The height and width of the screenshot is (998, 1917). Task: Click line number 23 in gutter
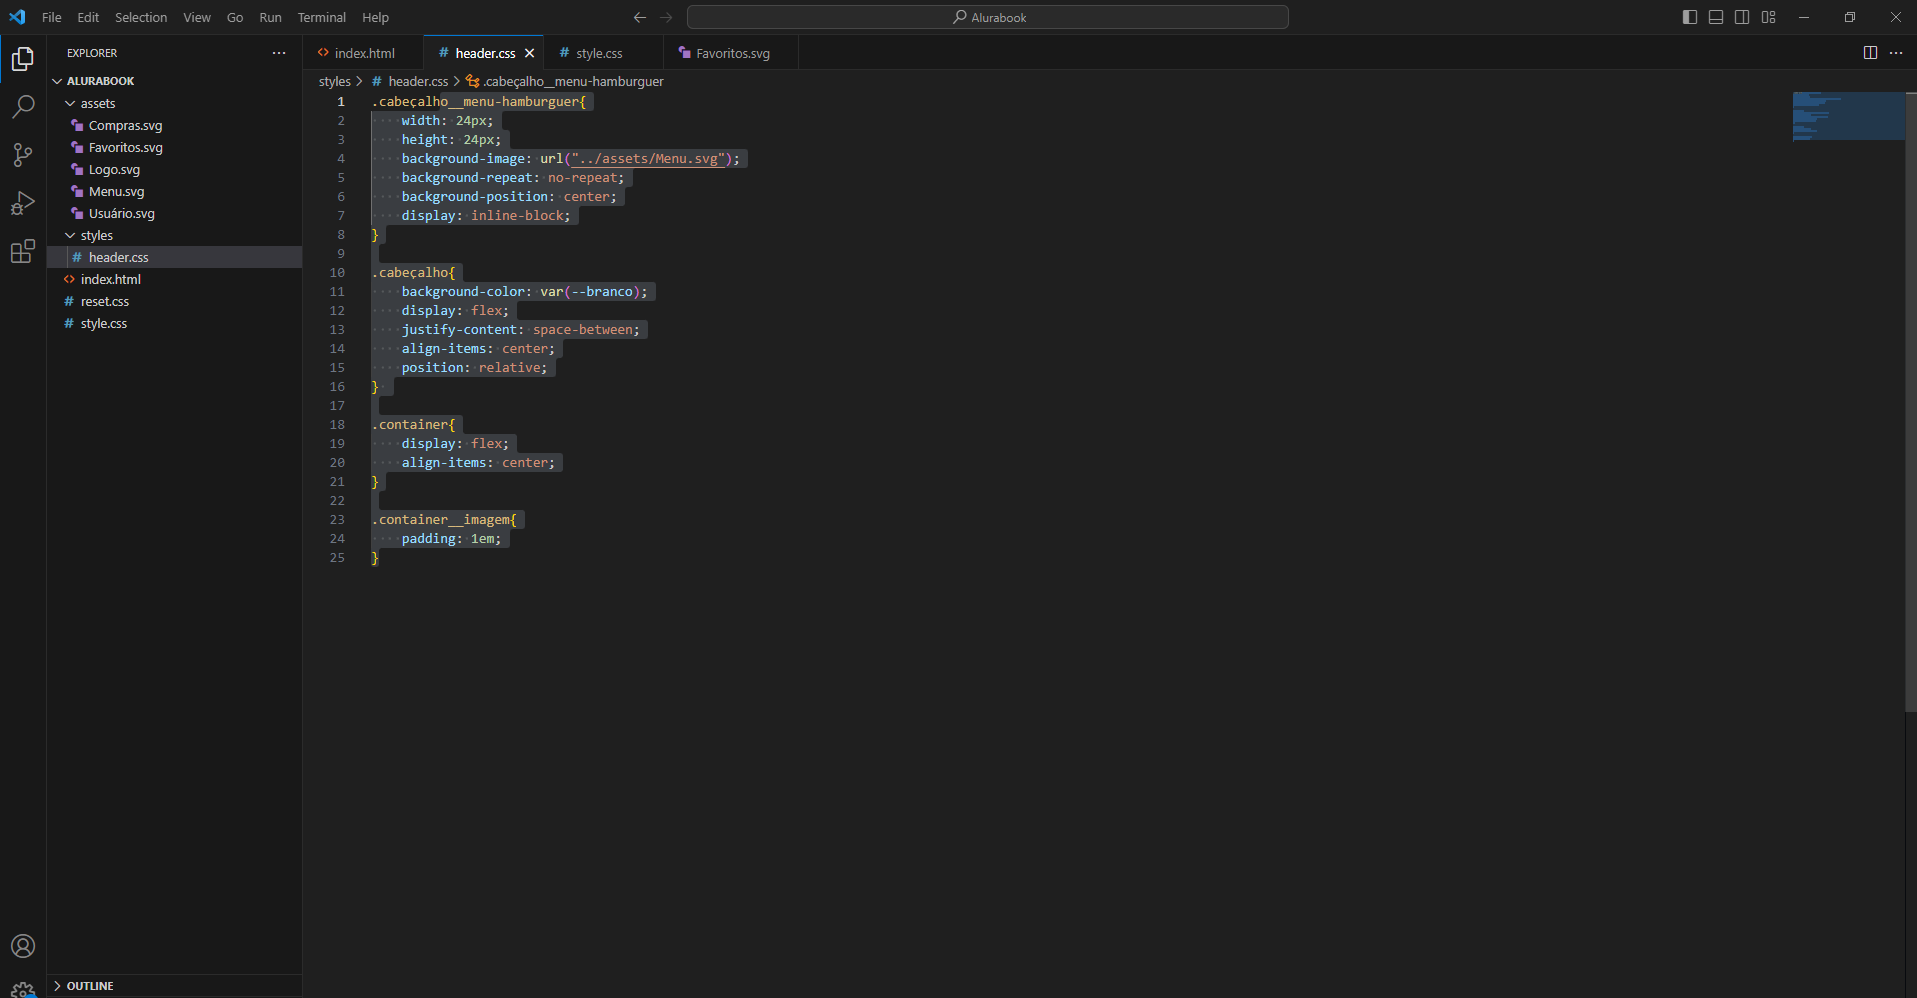(x=337, y=519)
